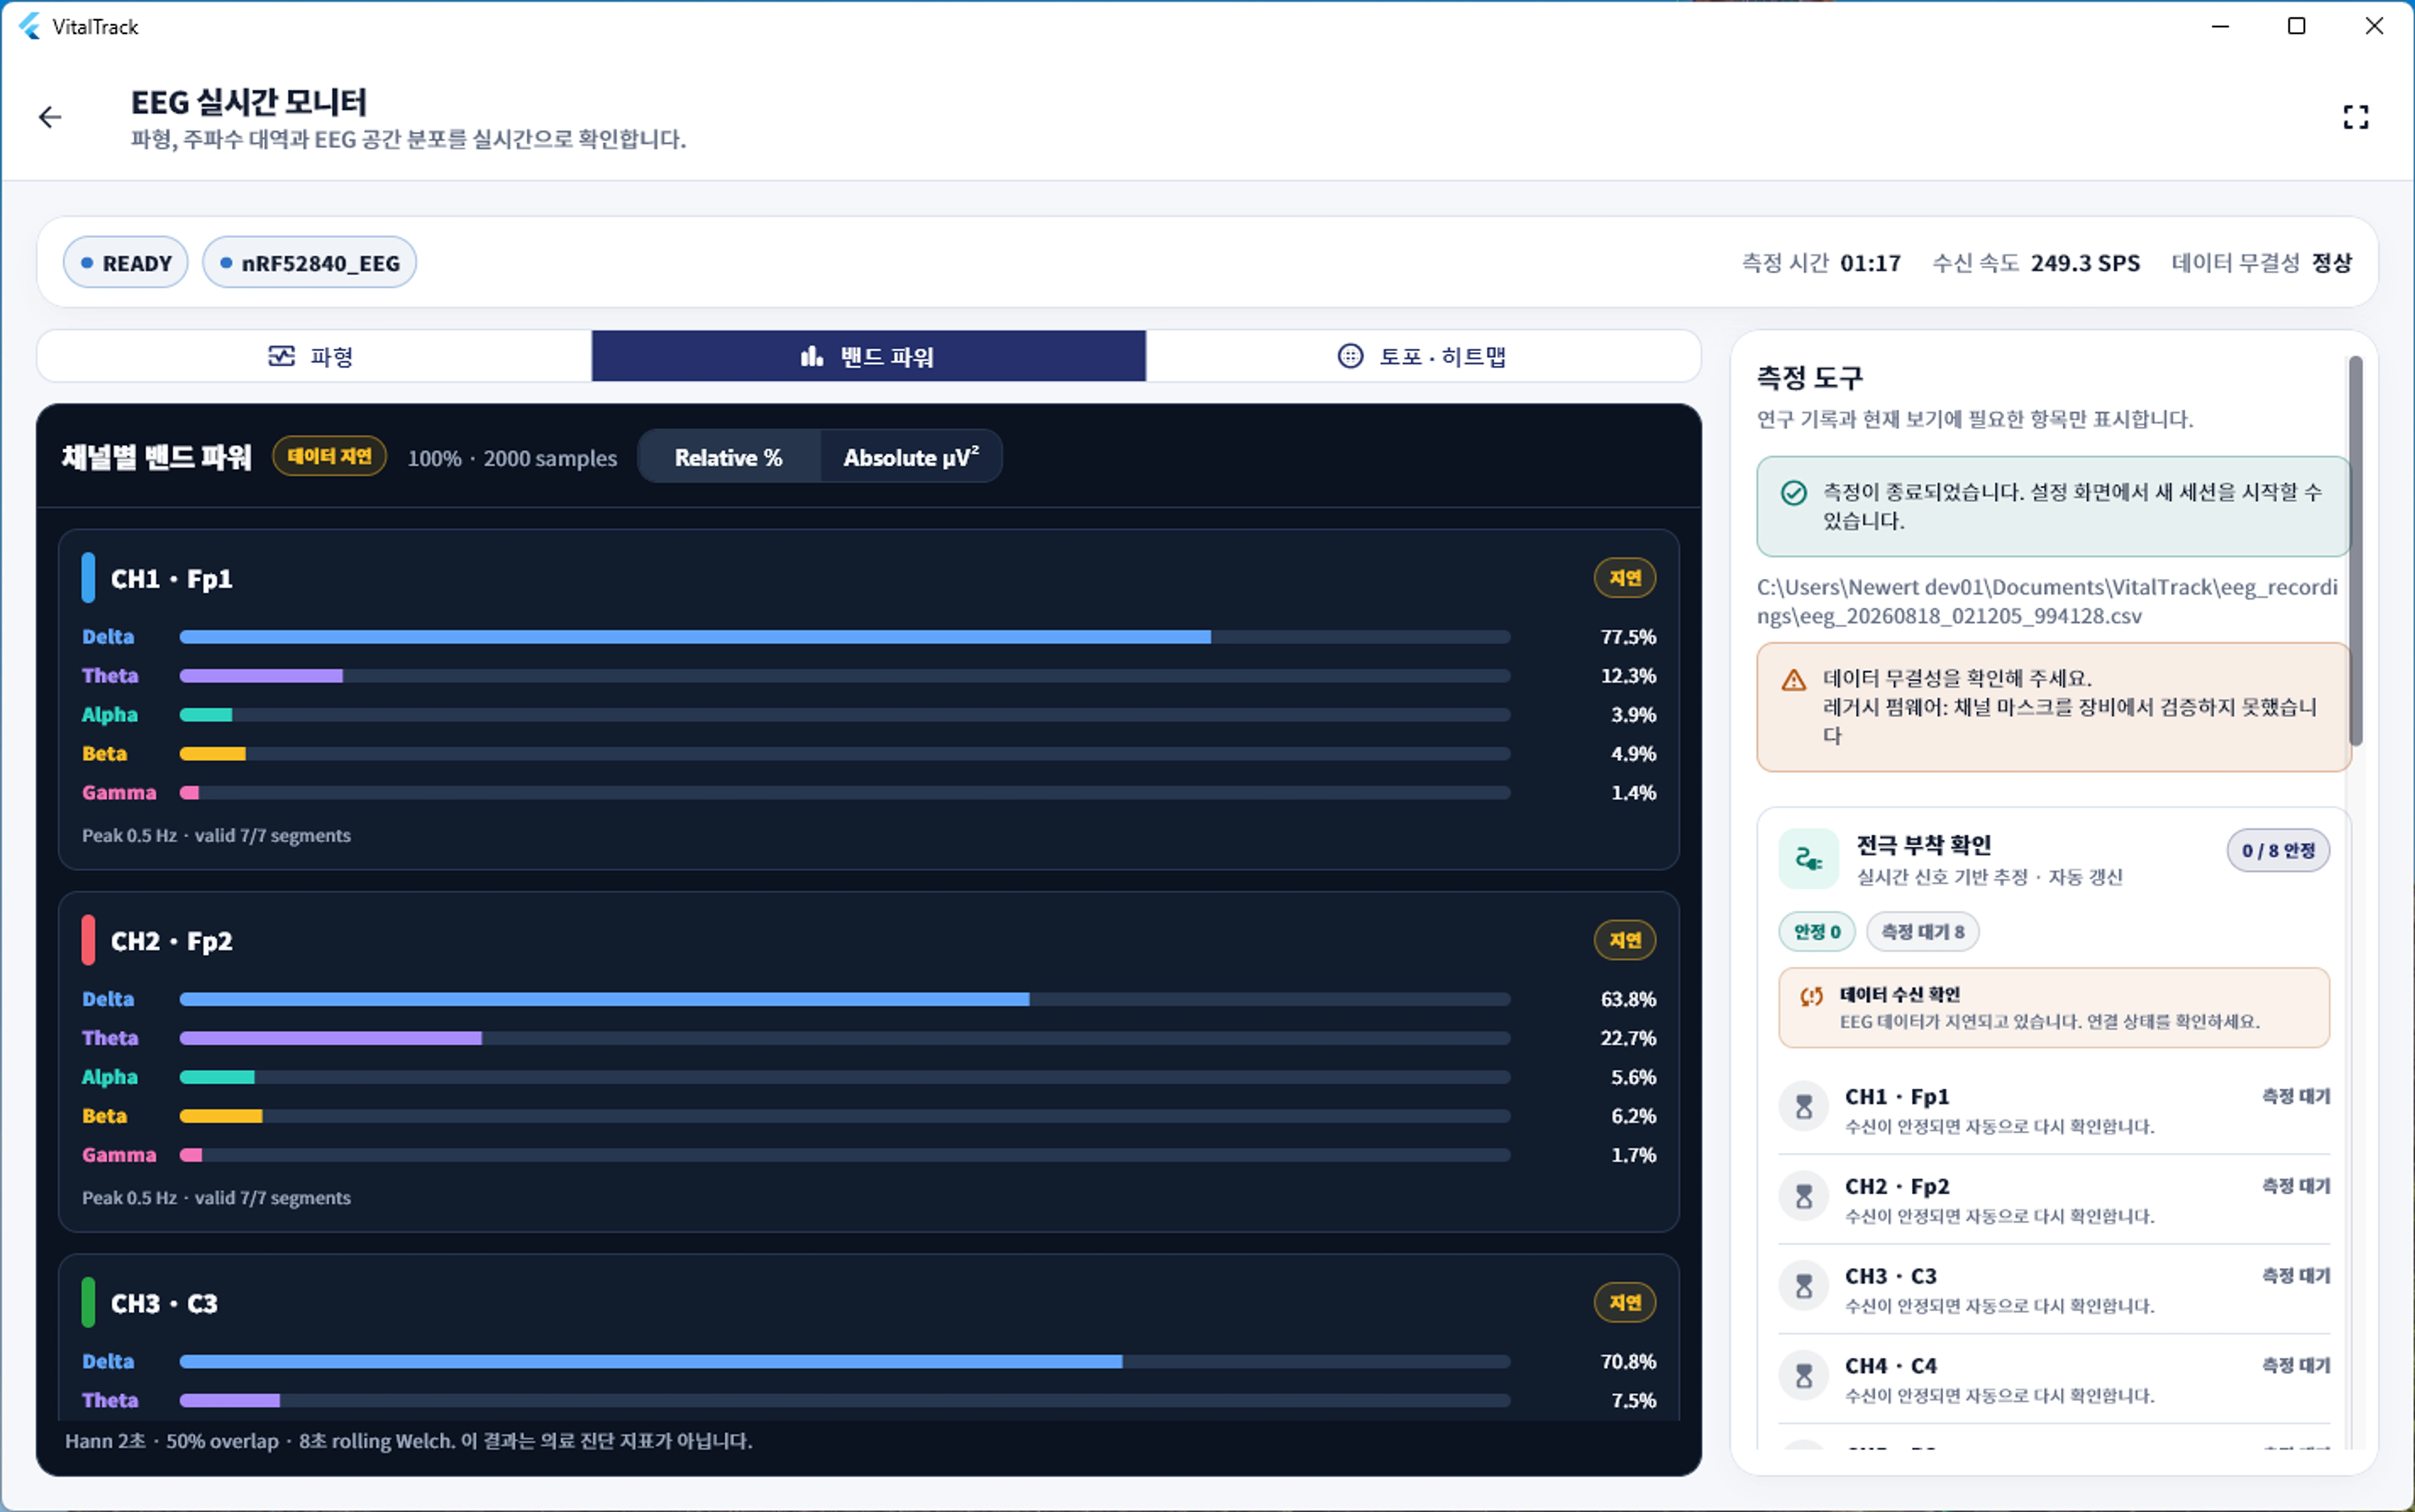Click the hourglass icon for CH3 · C3 row

[1804, 1286]
